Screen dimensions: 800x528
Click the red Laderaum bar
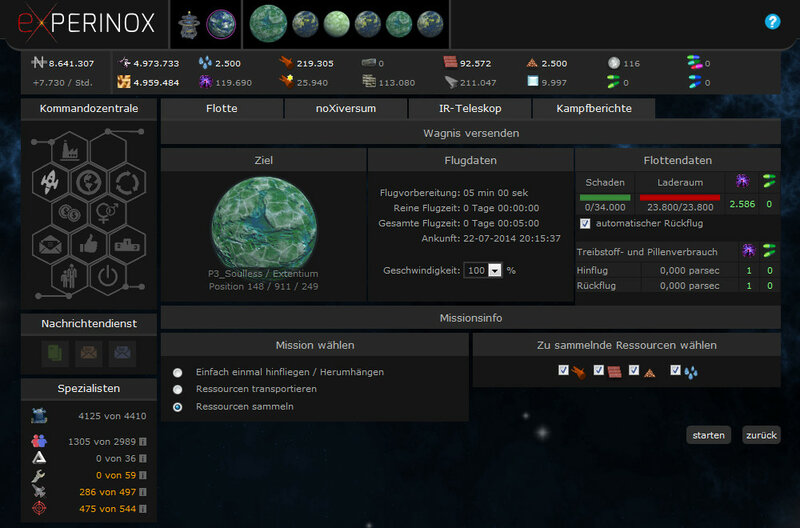(x=680, y=197)
